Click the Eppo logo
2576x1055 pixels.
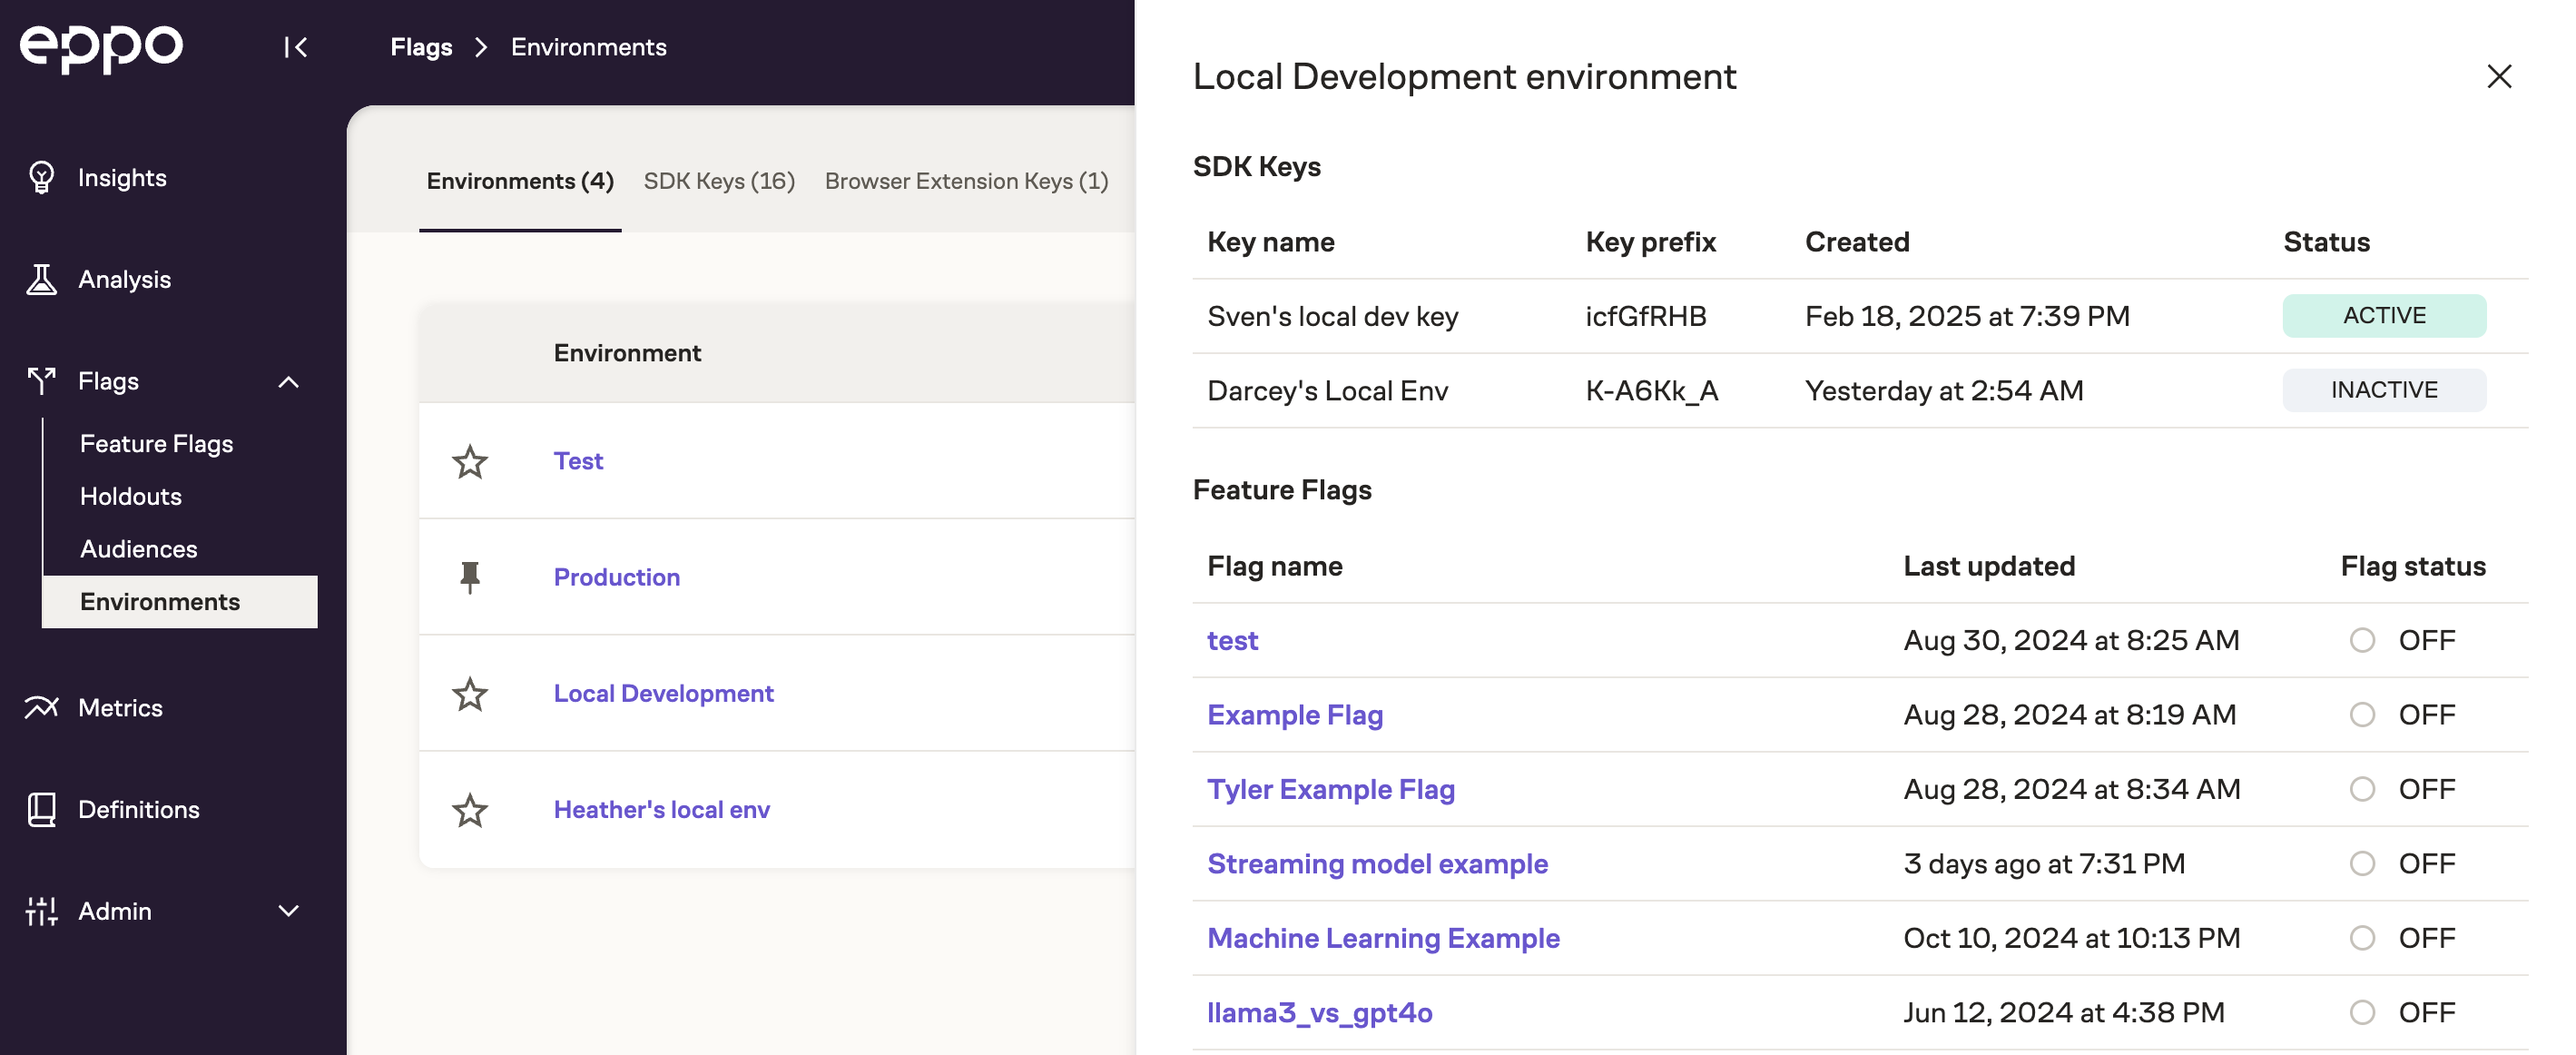click(101, 47)
